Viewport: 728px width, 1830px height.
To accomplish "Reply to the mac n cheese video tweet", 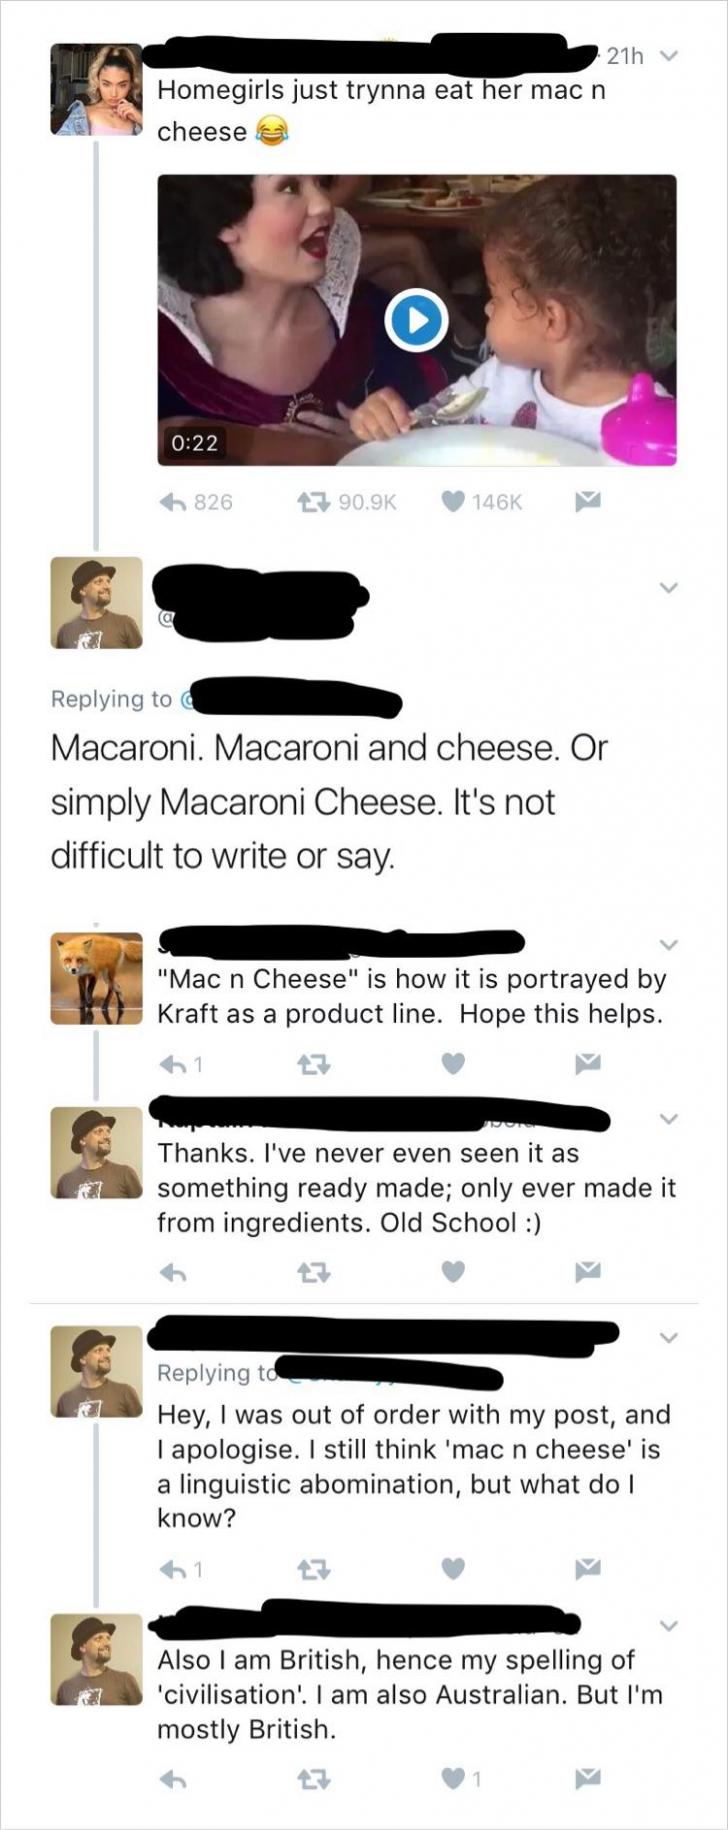I will (x=175, y=502).
